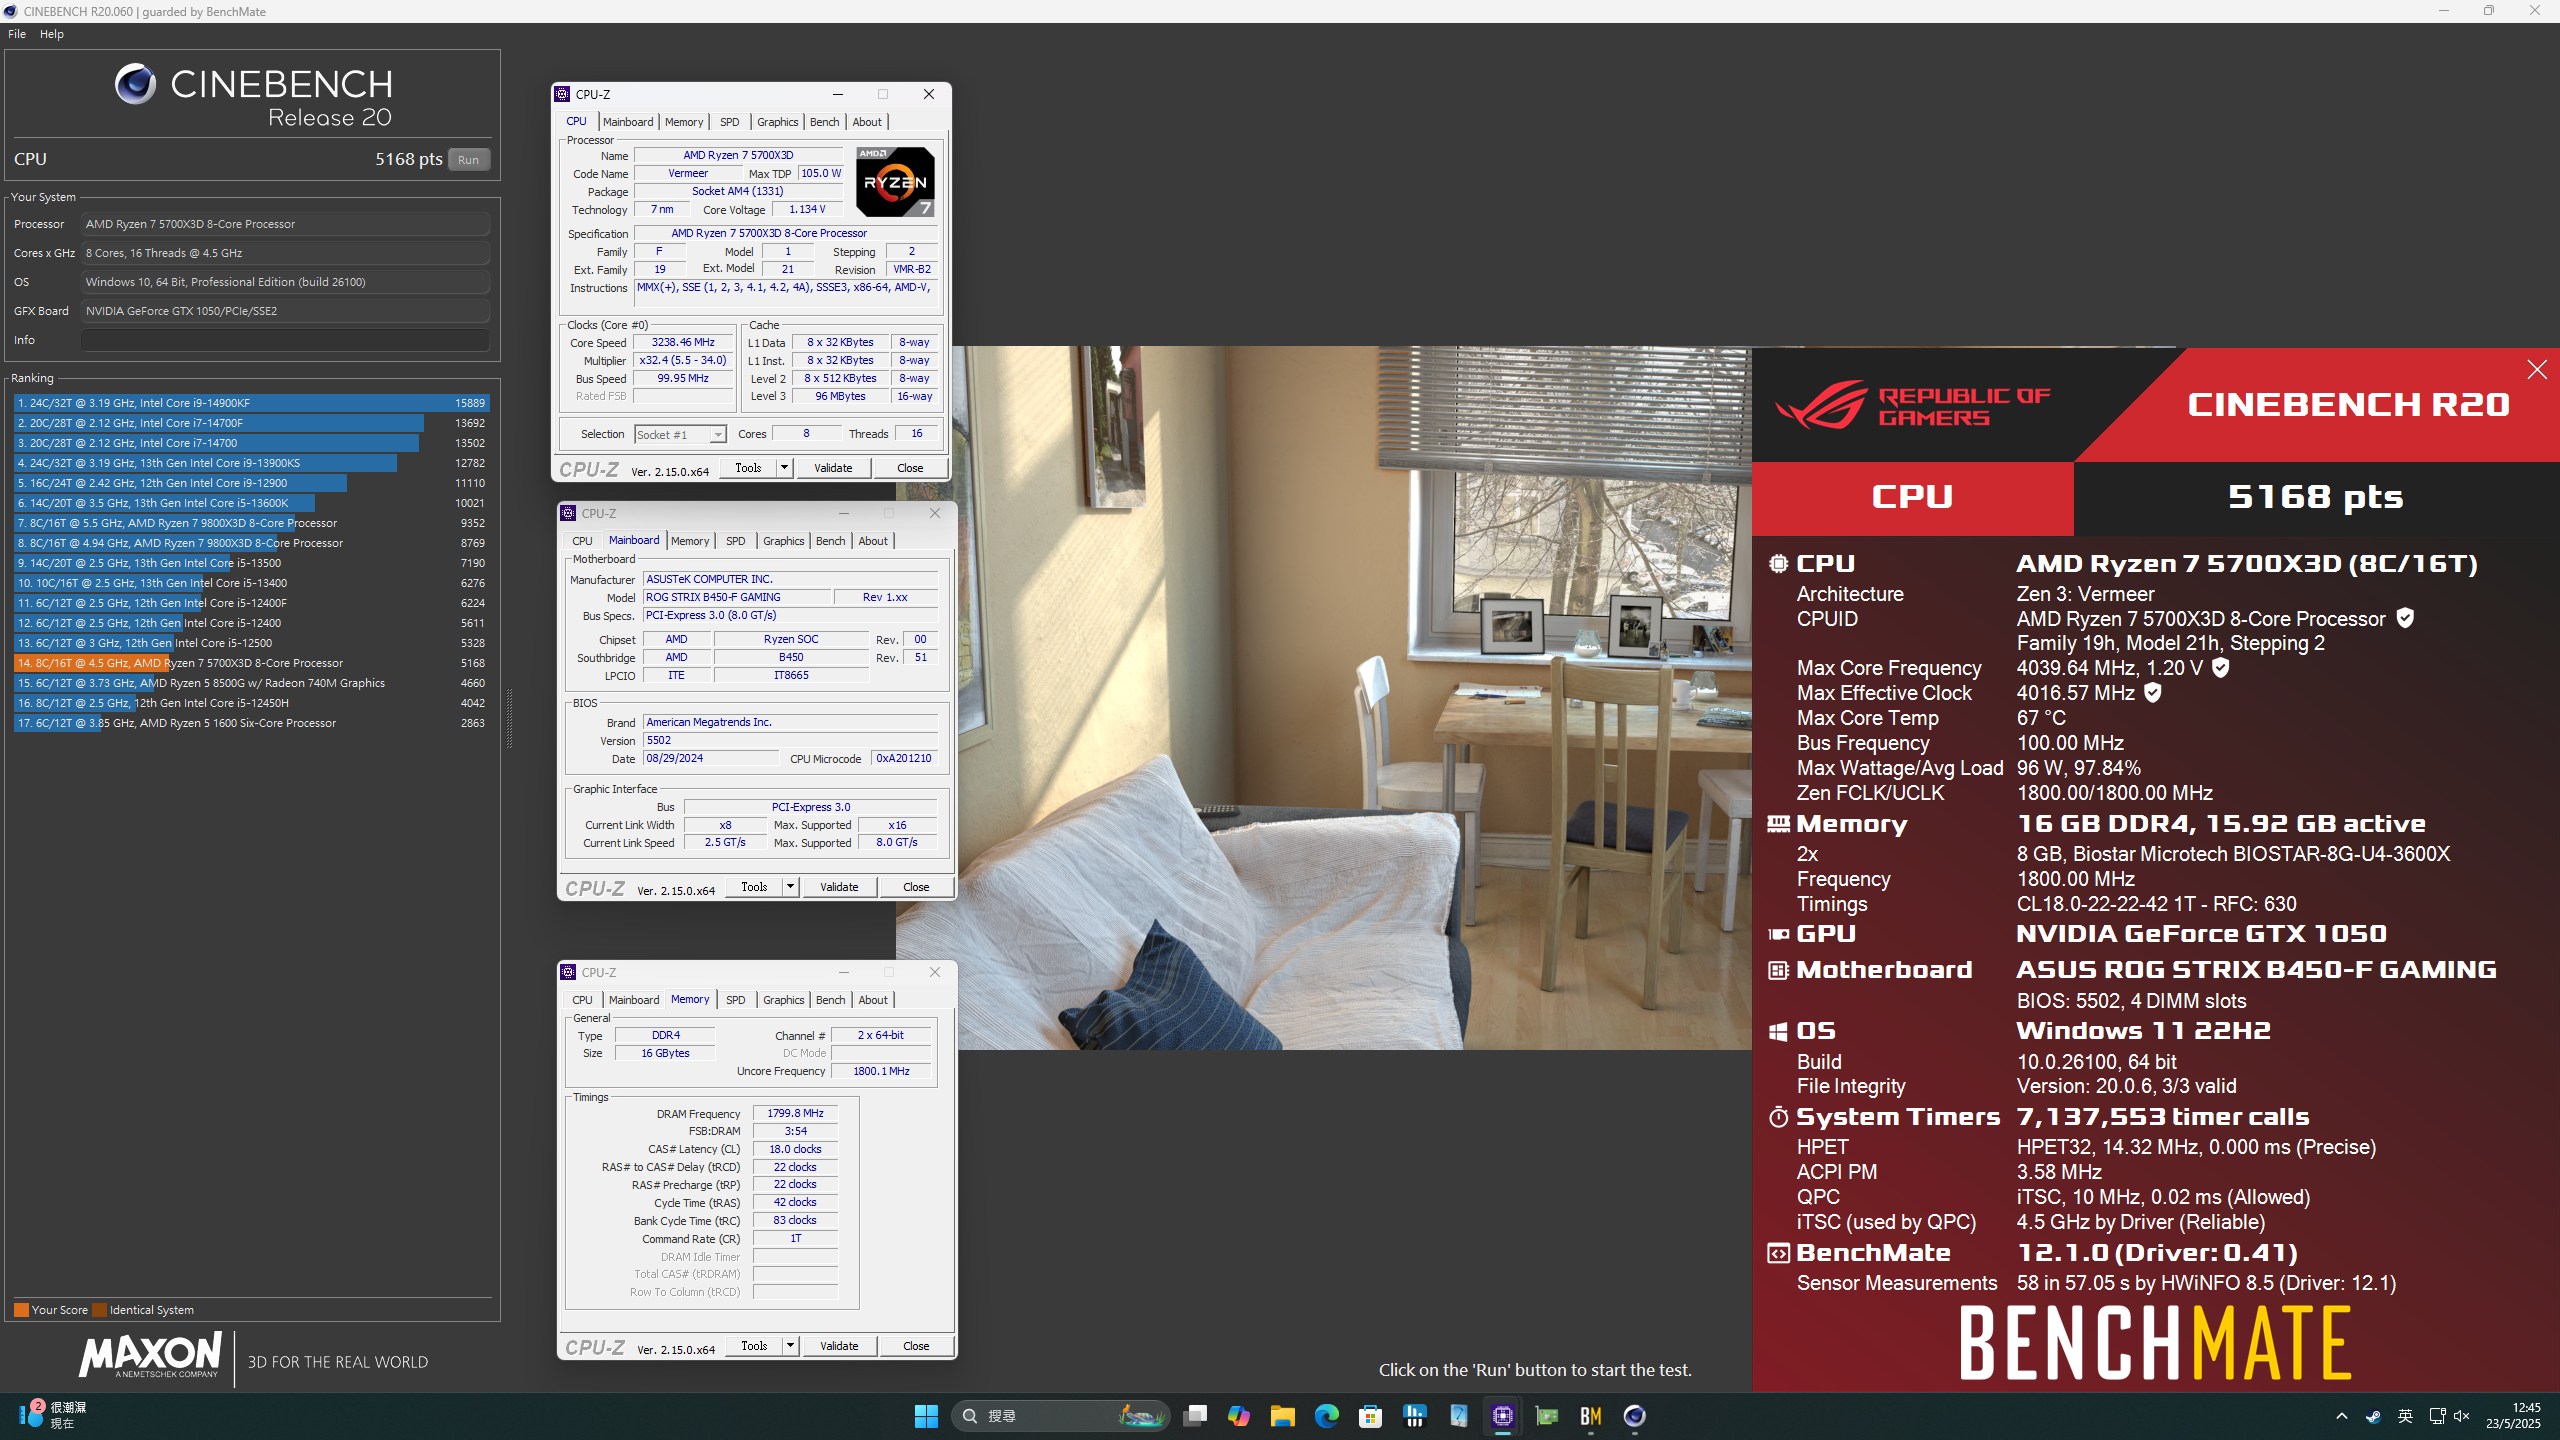2560x1440 pixels.
Task: Select ranking row Intel Core i9-14900KF
Action: point(251,403)
